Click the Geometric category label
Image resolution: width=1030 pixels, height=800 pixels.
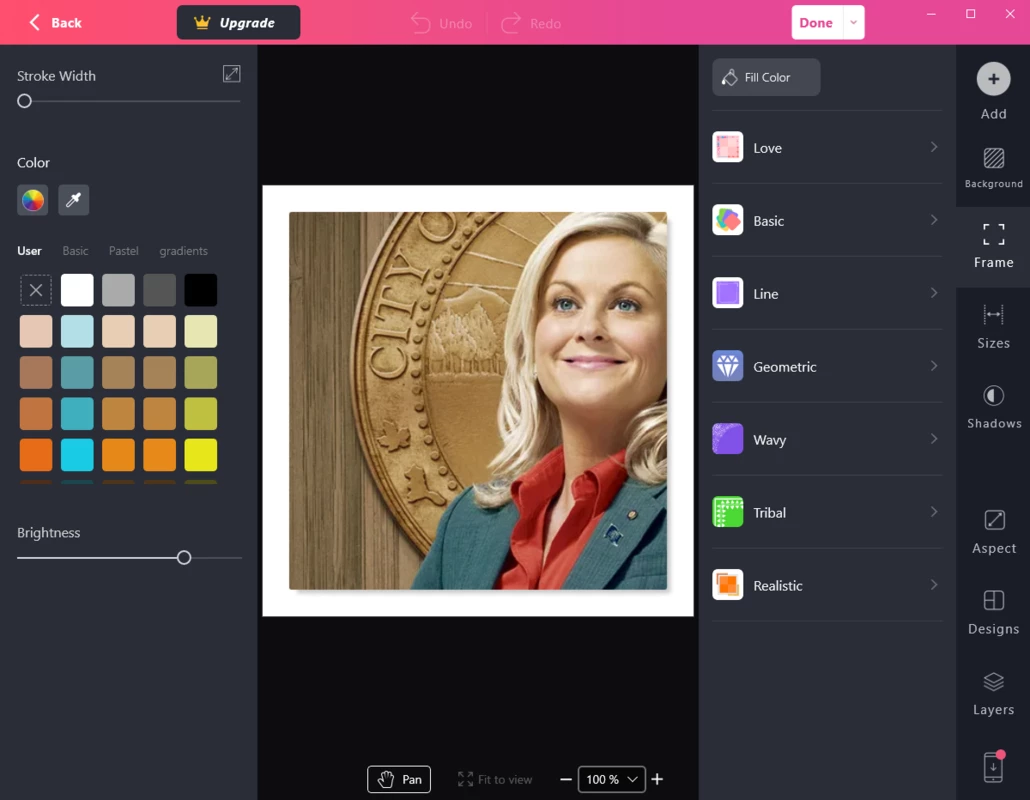point(784,367)
